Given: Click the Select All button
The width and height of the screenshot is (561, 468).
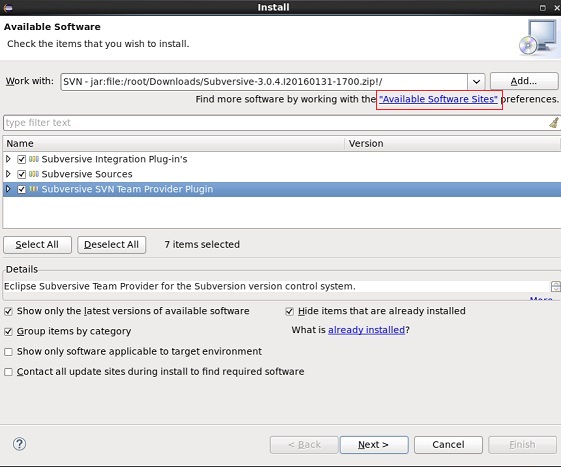Looking at the screenshot, I should pos(37,245).
